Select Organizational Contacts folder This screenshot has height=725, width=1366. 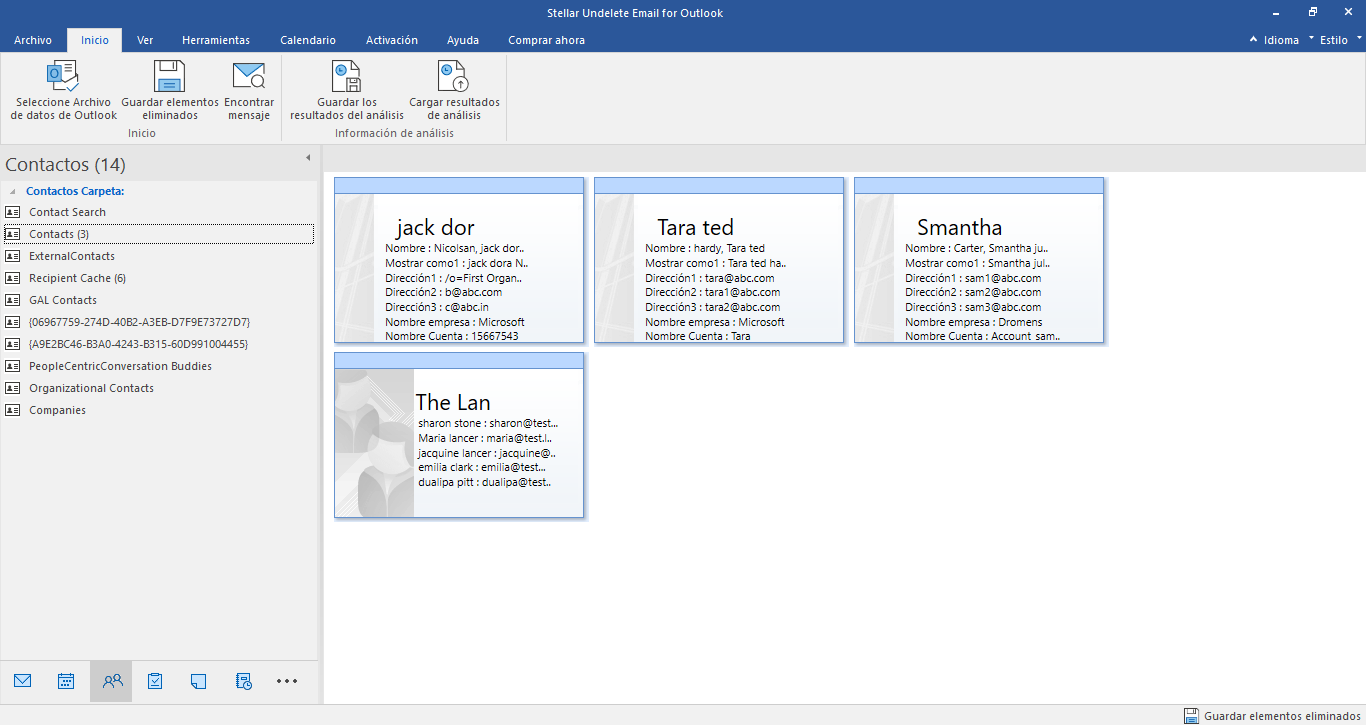click(x=158, y=388)
